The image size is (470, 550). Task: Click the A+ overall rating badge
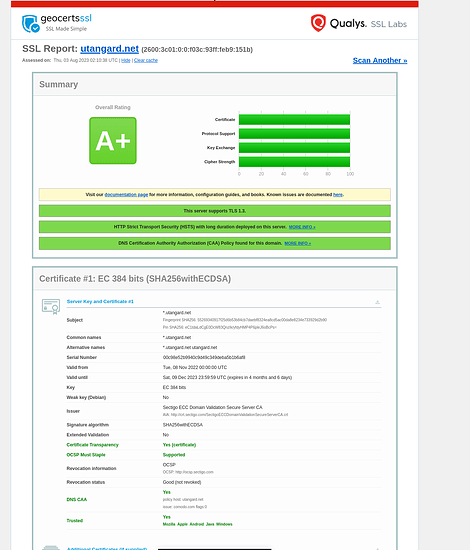(113, 141)
